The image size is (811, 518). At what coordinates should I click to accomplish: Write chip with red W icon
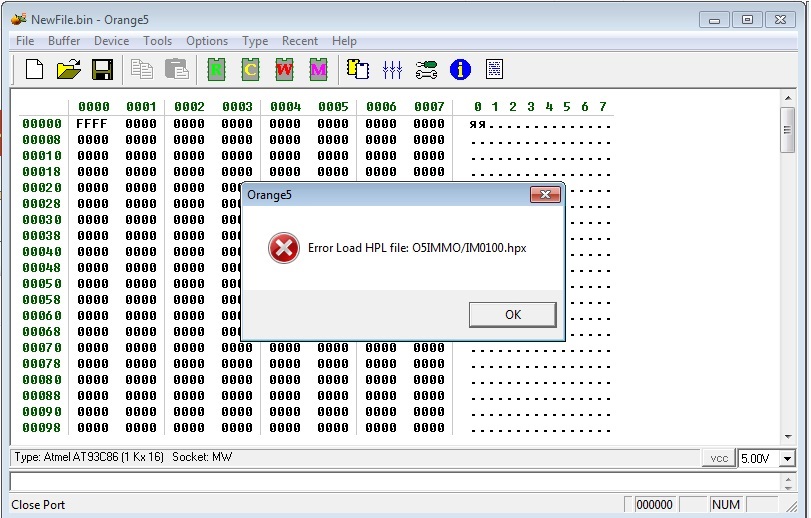pyautogui.click(x=284, y=69)
